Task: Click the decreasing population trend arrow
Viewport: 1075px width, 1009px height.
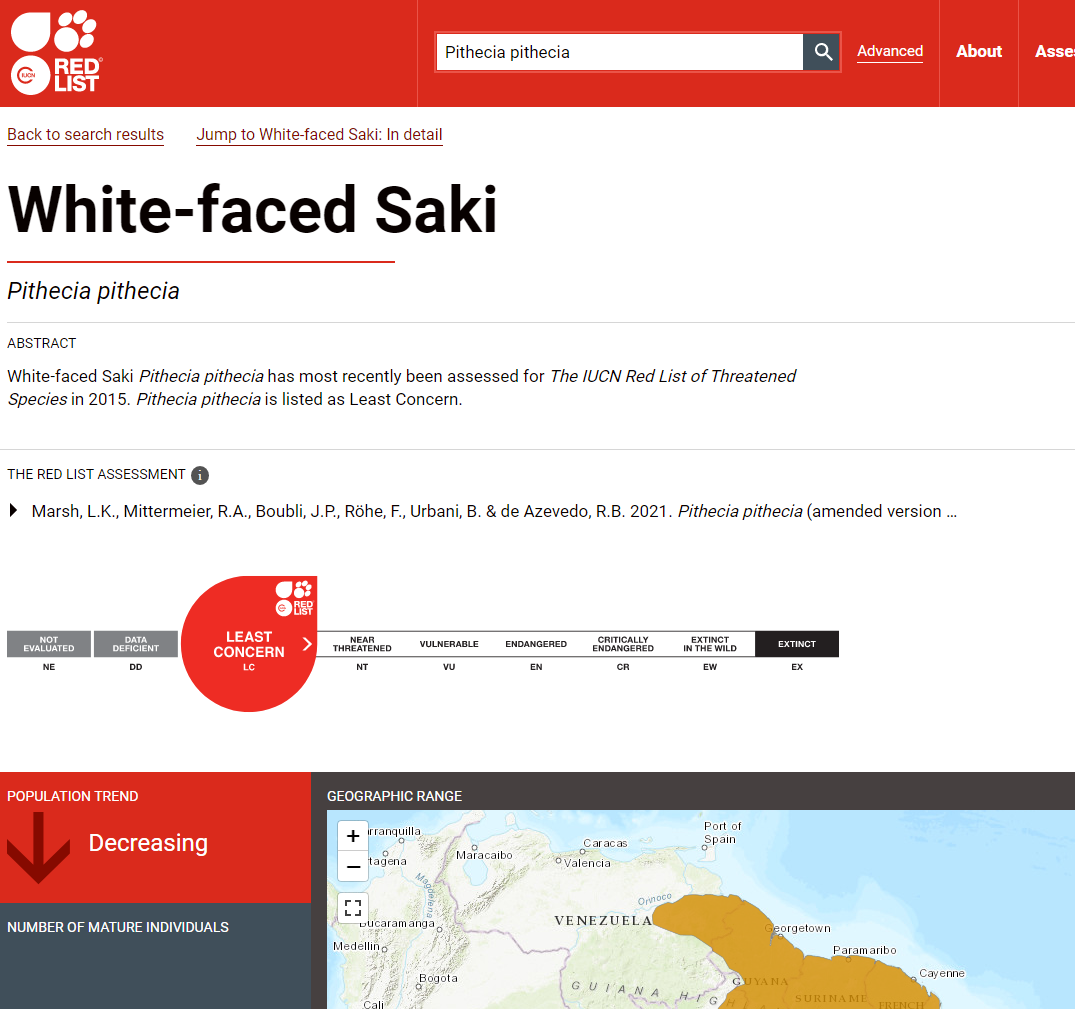Action: click(38, 847)
